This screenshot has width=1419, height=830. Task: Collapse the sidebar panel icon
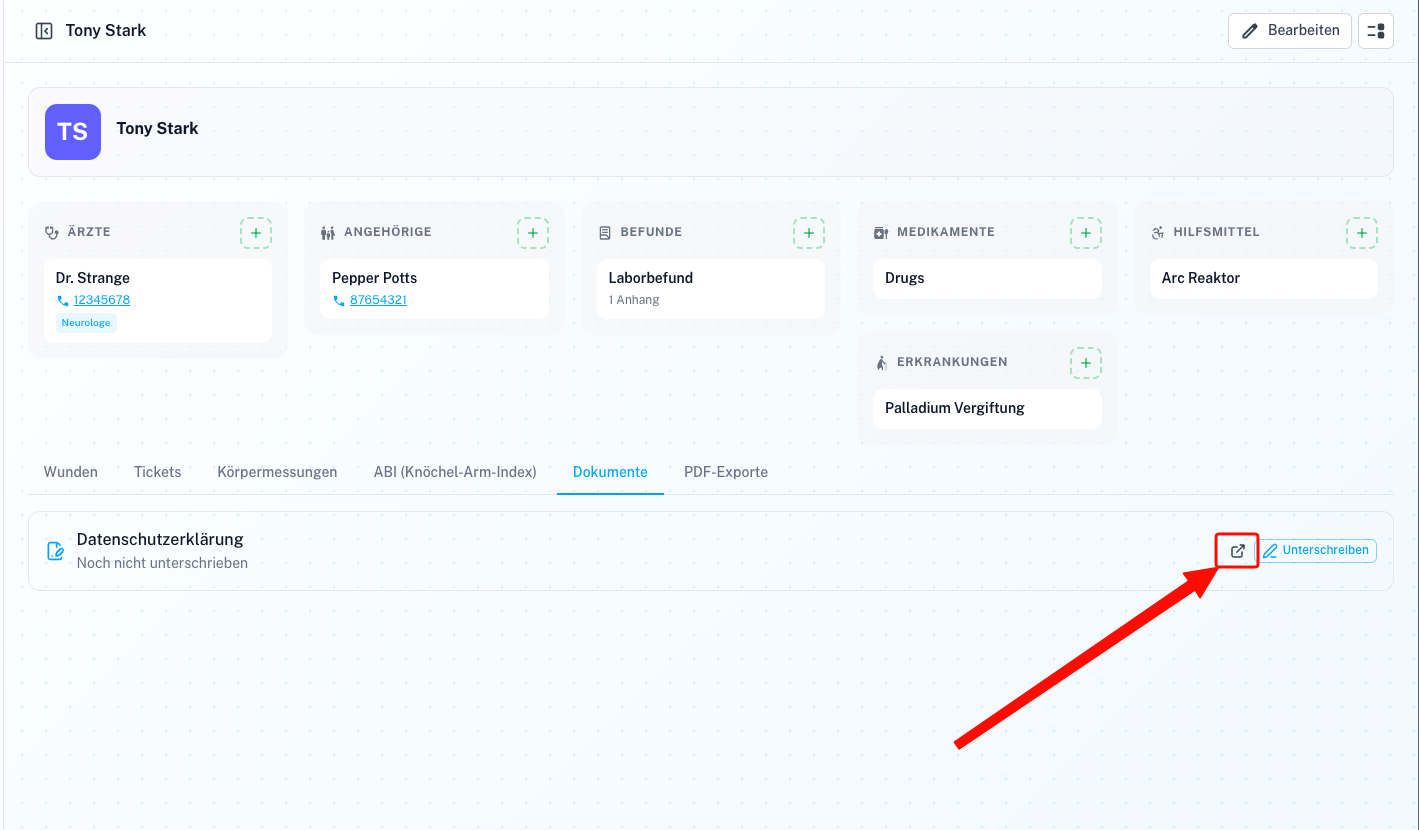[44, 31]
